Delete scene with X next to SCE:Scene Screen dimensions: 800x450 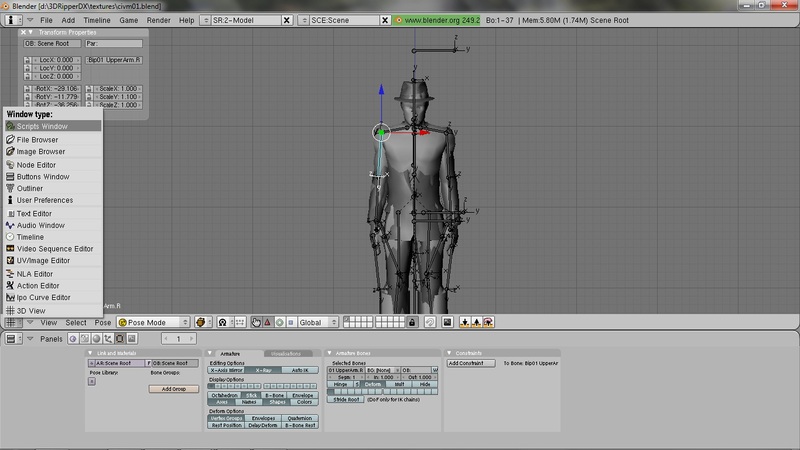pos(385,20)
